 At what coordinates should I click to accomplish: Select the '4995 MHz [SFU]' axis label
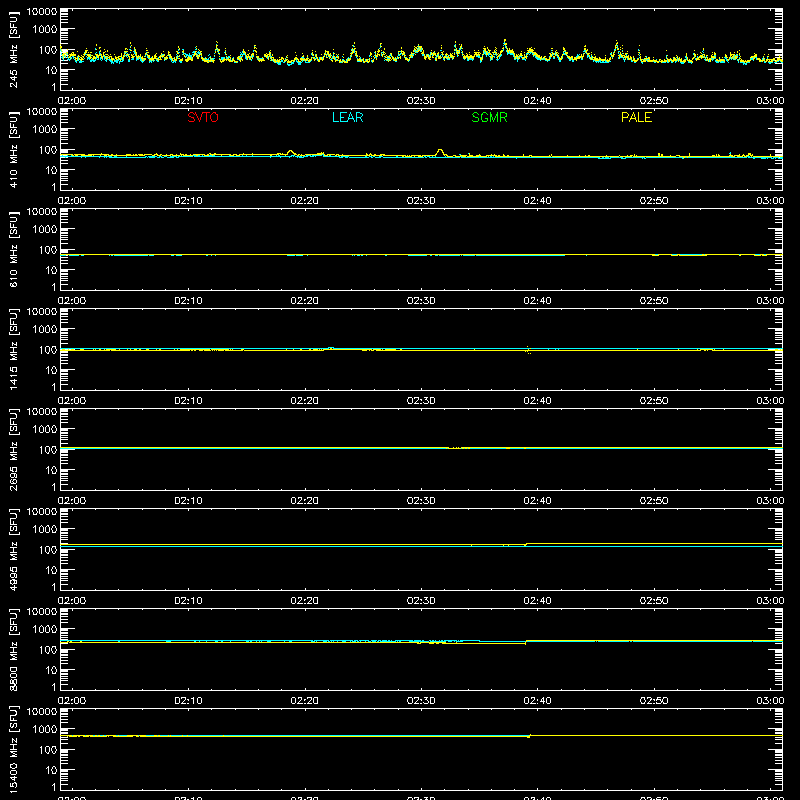pos(13,549)
